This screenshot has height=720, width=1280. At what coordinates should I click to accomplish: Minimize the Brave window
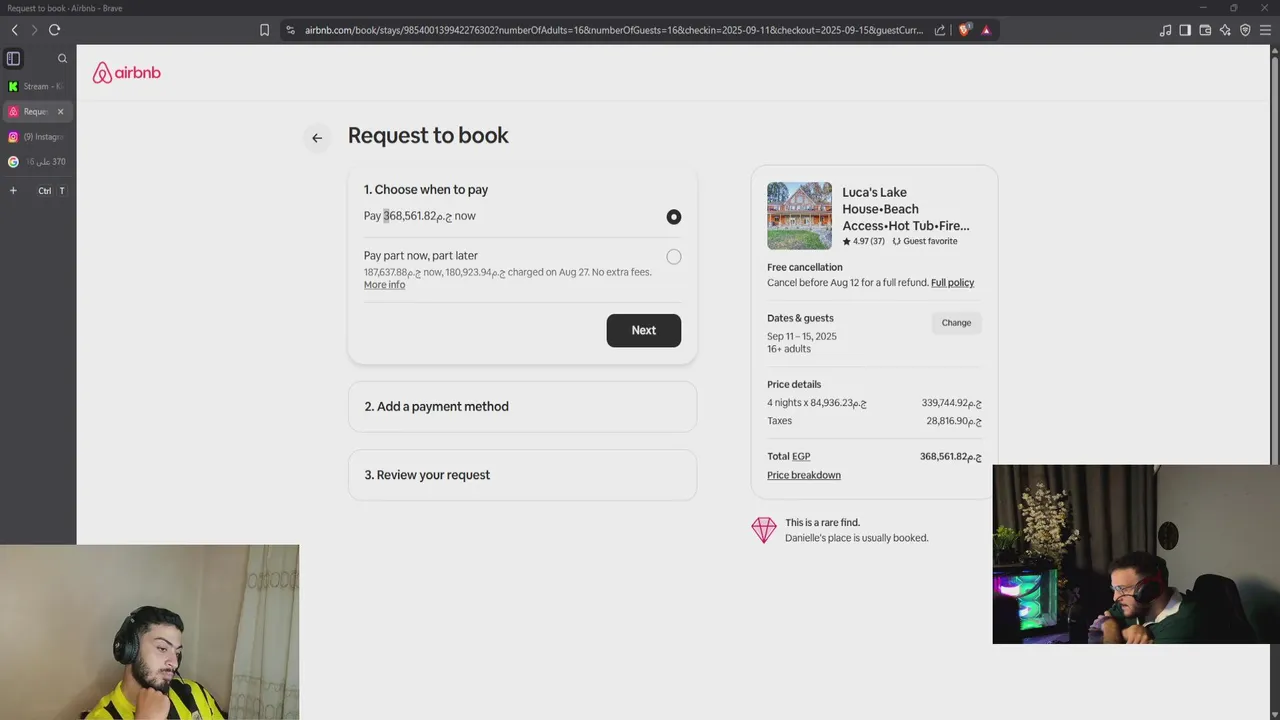pos(1204,8)
